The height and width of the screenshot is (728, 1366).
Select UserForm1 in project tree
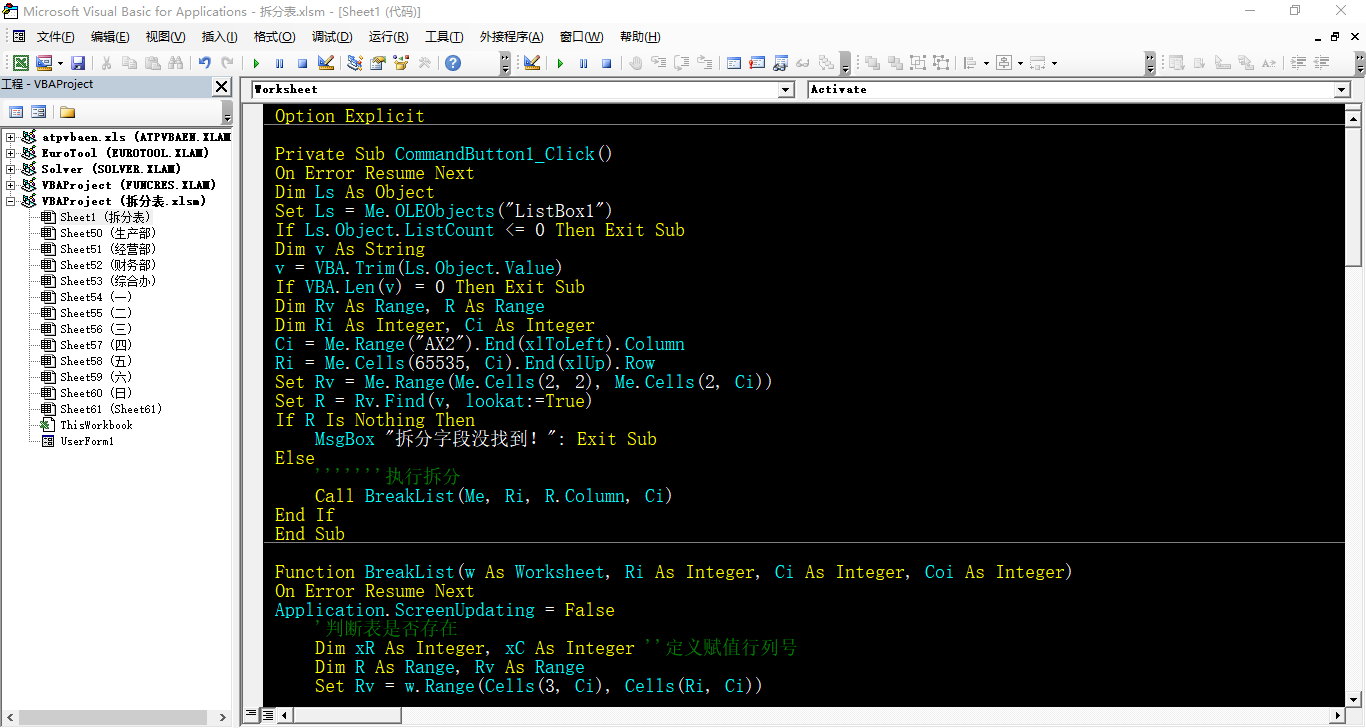point(78,441)
